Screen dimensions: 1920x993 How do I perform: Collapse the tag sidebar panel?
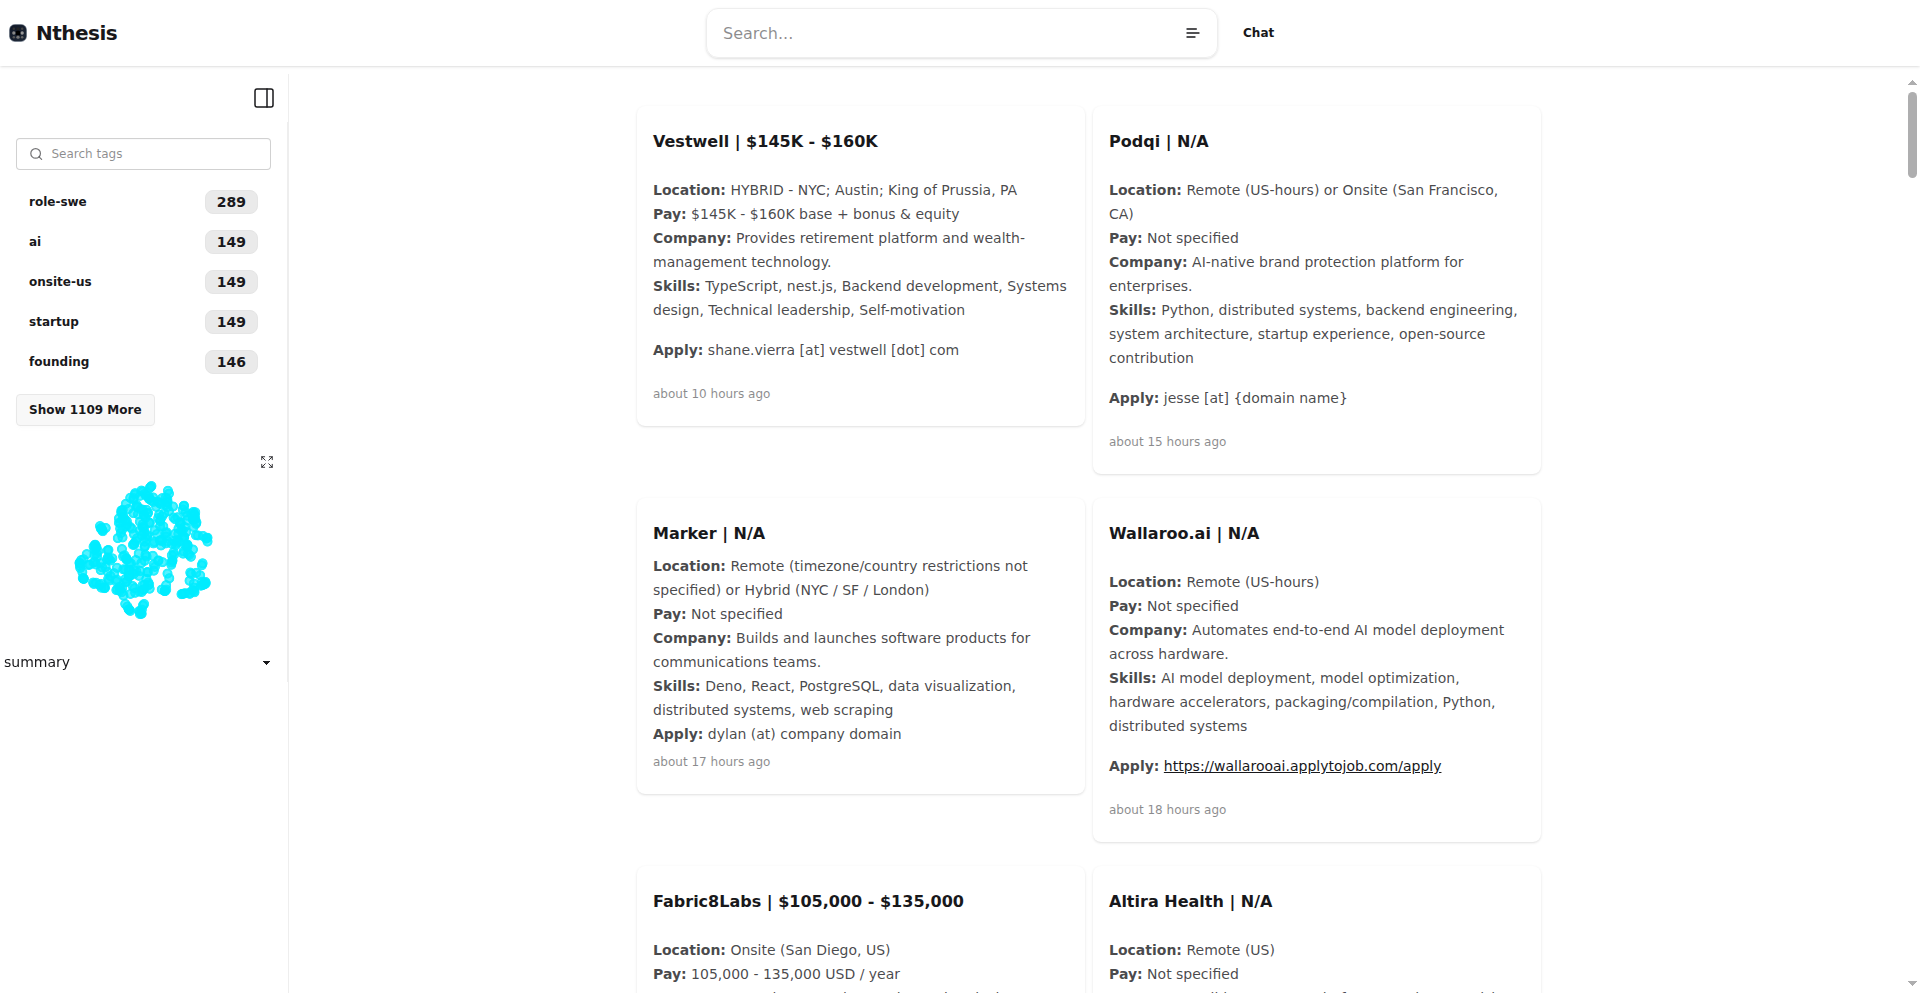[263, 97]
